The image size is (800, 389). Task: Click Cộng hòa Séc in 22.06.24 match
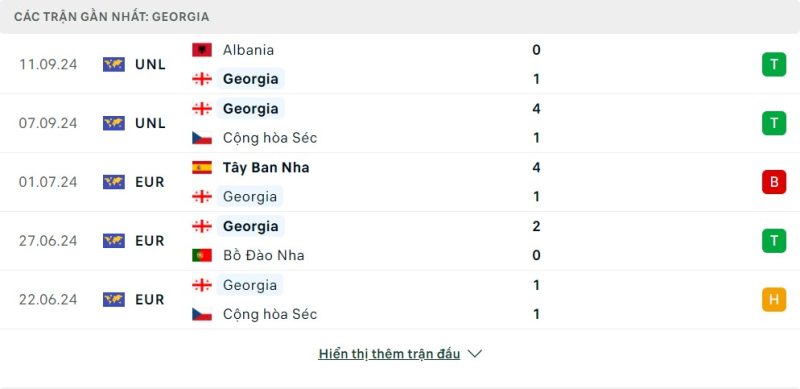click(270, 314)
